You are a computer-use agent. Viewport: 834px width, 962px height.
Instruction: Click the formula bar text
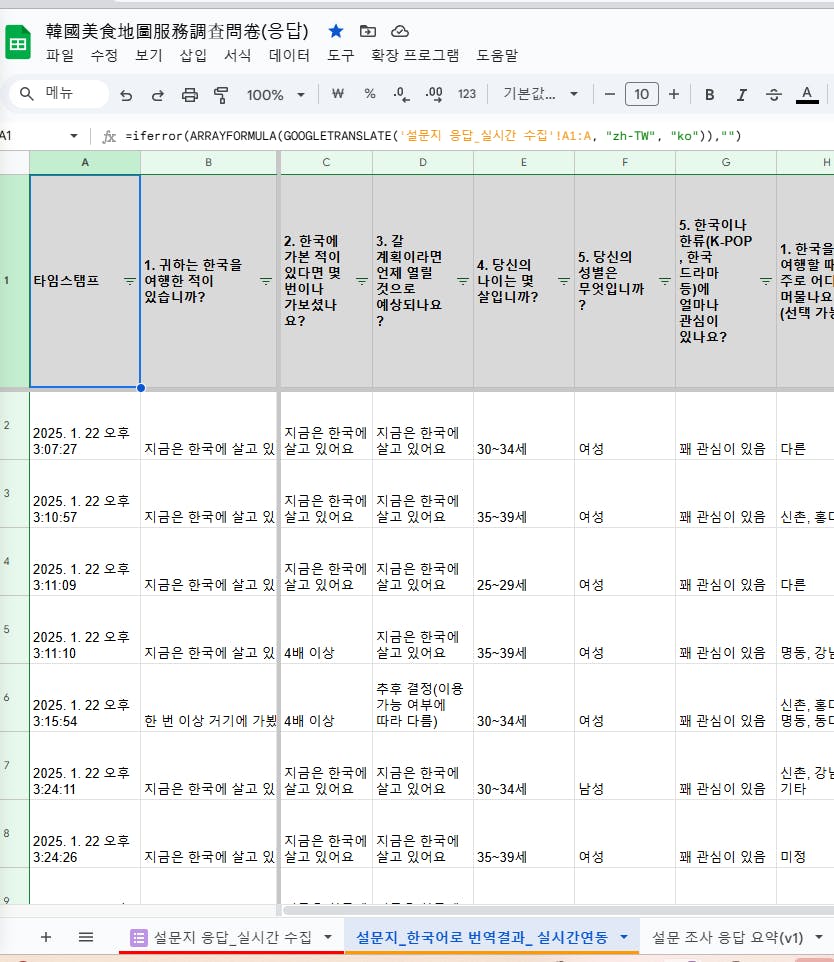(x=433, y=136)
